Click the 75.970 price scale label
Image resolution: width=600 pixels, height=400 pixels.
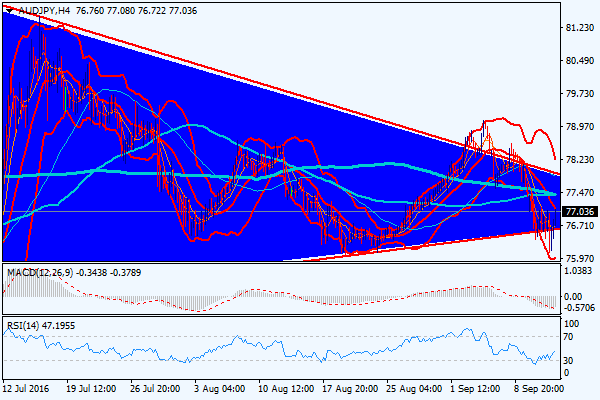coord(580,258)
